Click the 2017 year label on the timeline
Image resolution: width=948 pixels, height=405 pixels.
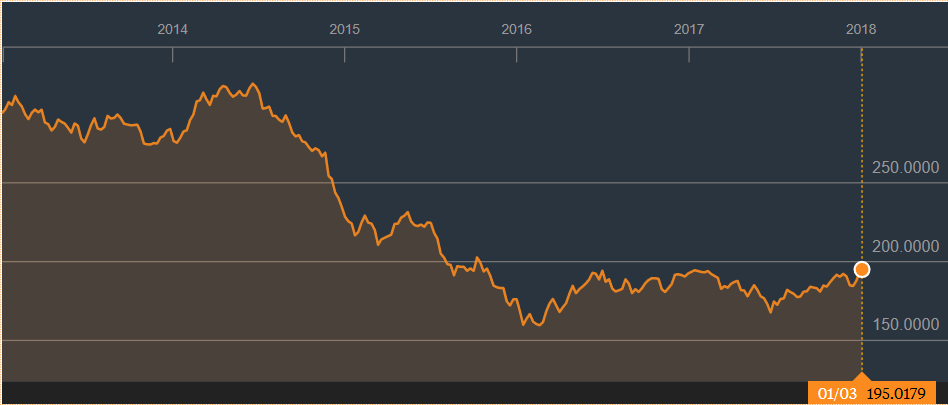coord(689,29)
